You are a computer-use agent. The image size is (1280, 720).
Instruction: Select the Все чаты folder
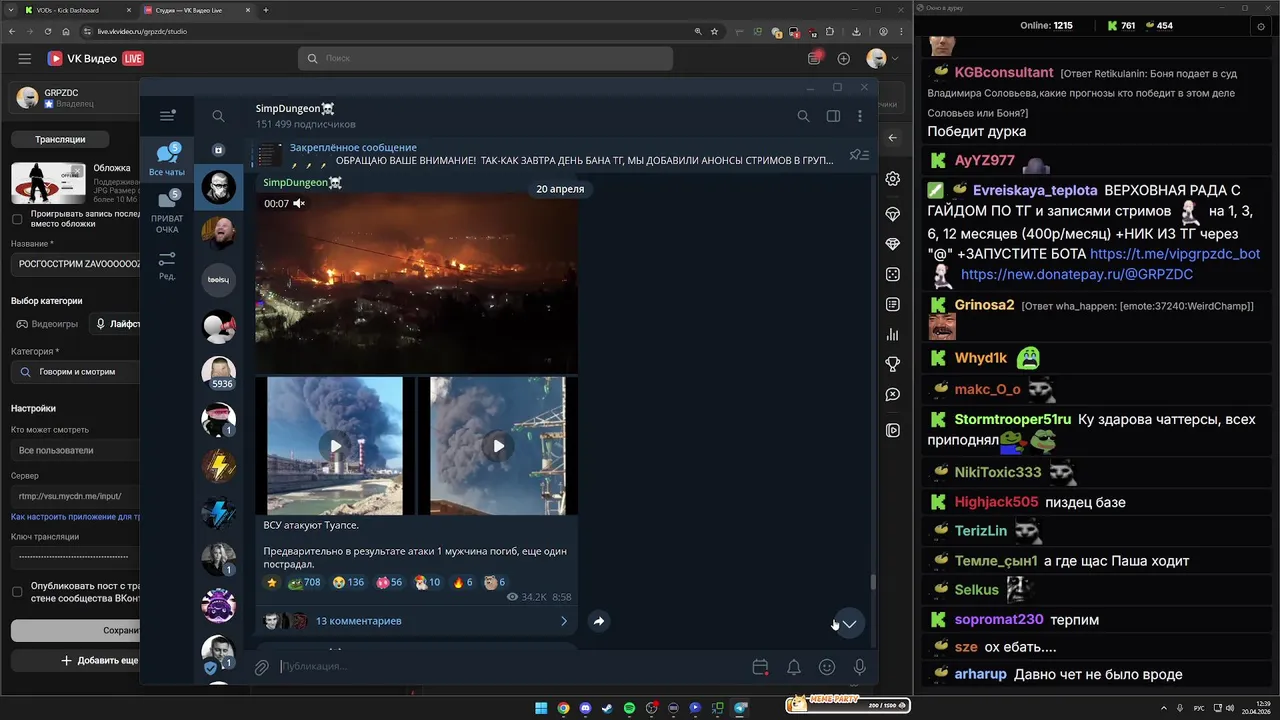click(167, 160)
